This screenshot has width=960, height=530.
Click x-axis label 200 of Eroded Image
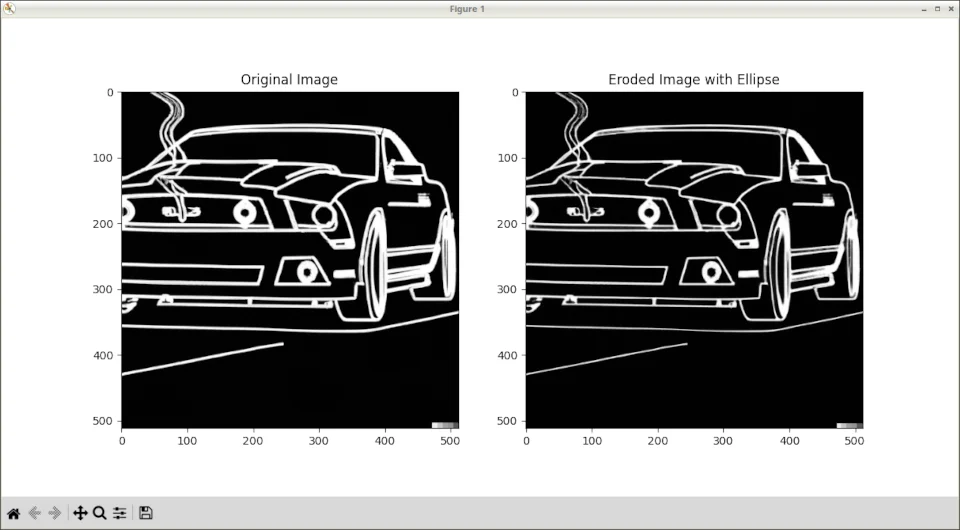[658, 441]
